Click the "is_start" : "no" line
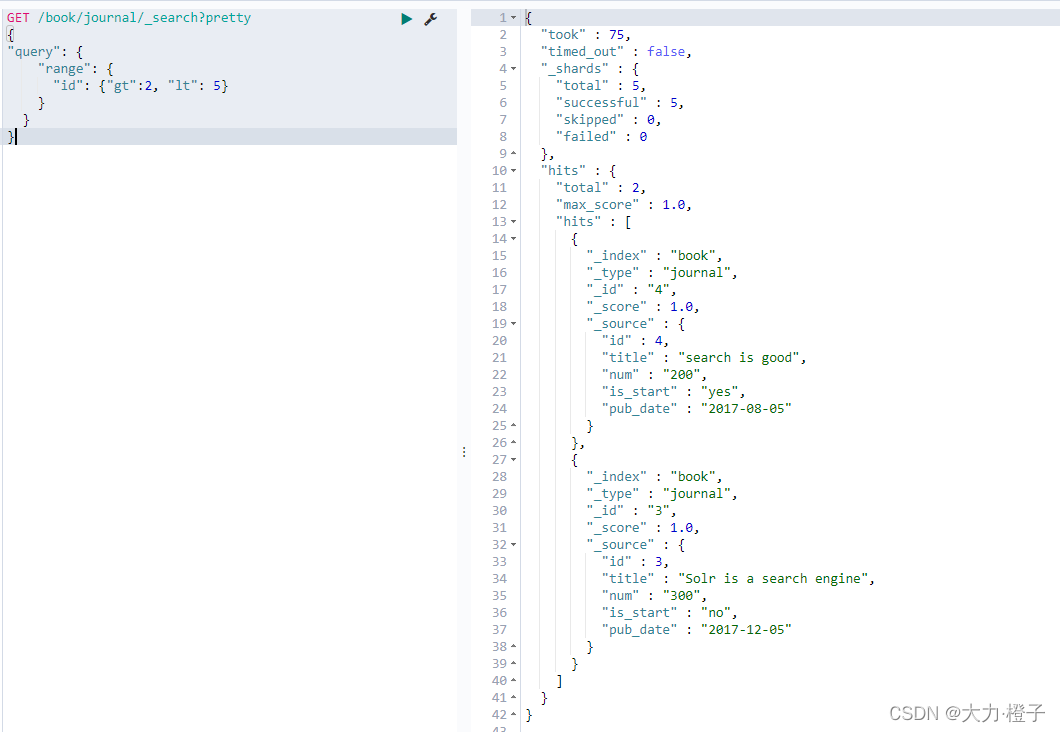 [669, 613]
